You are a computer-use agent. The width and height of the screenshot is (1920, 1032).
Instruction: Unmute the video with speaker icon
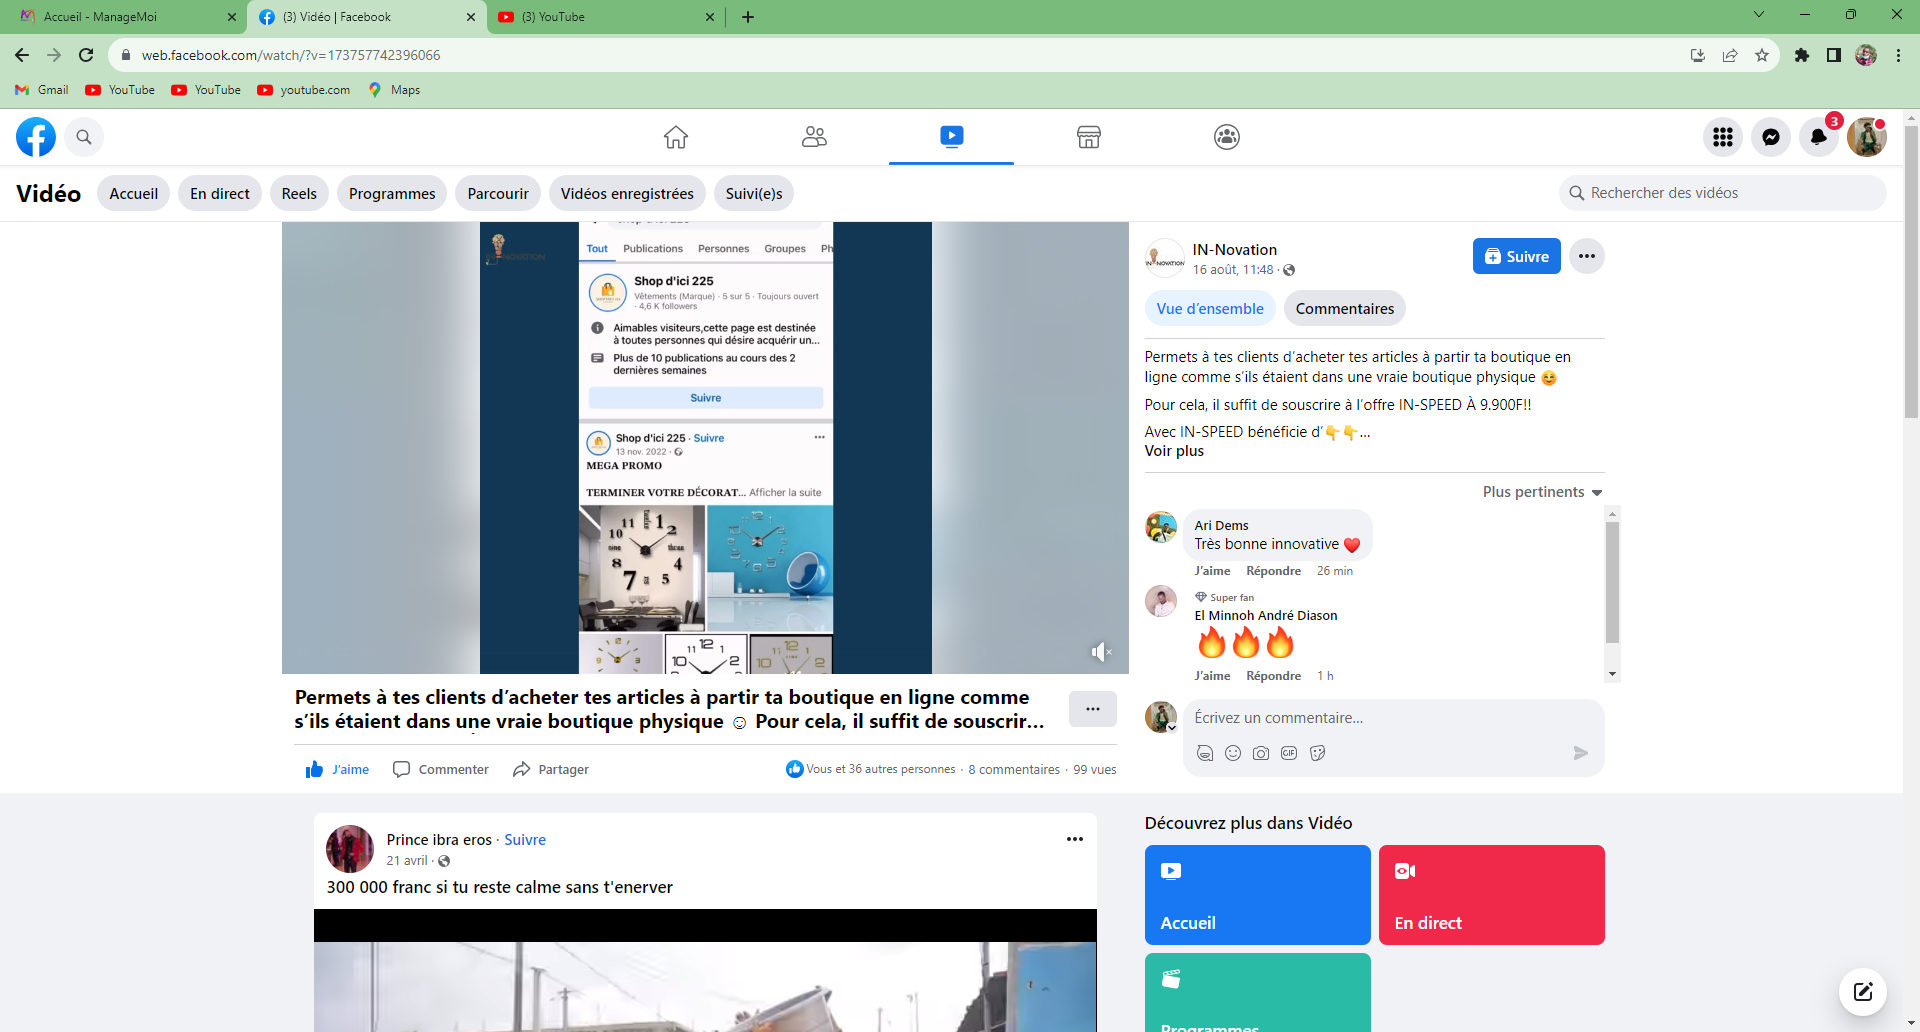point(1100,652)
